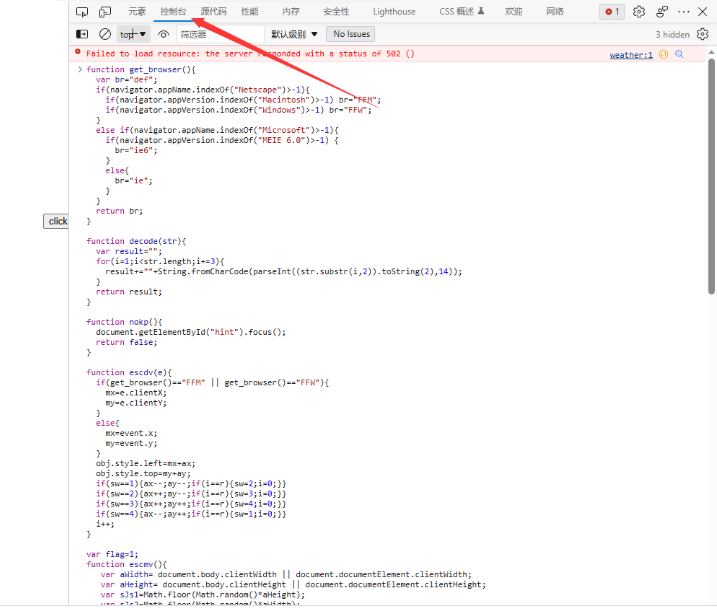This screenshot has width=717, height=608.
Task: Click the 筛选器 filter input field
Action: point(218,34)
